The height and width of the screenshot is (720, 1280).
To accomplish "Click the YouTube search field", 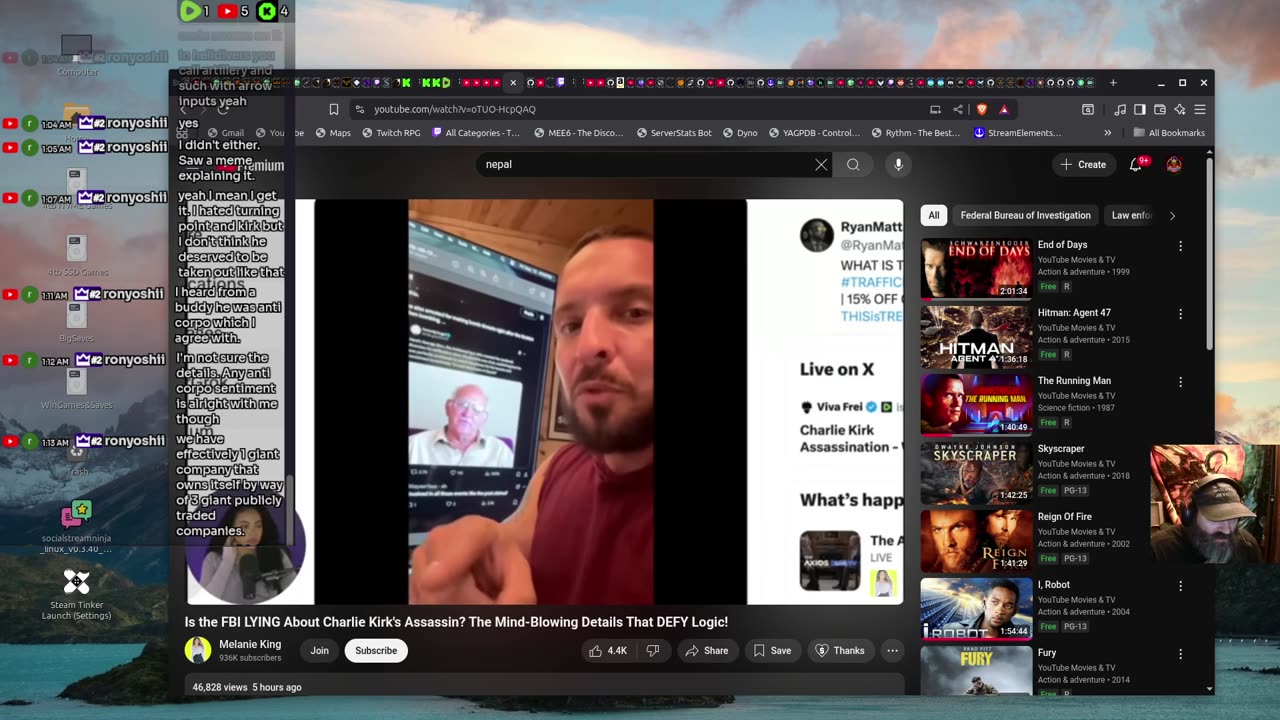I will (x=645, y=165).
